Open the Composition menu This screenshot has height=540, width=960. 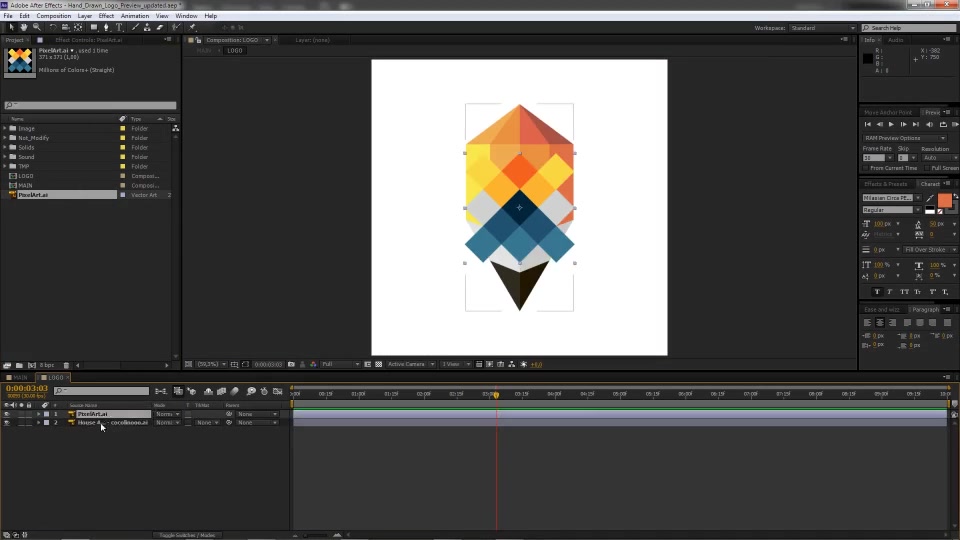click(53, 16)
